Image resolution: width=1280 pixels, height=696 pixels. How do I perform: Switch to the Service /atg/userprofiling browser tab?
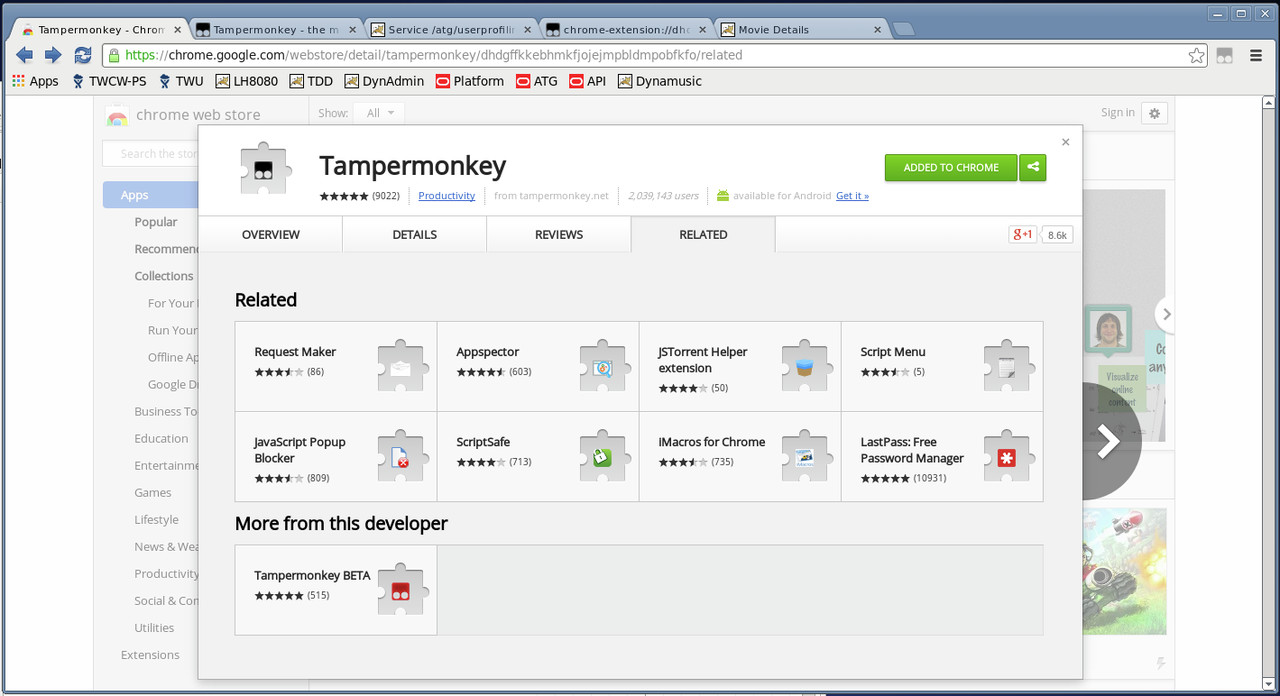point(449,30)
